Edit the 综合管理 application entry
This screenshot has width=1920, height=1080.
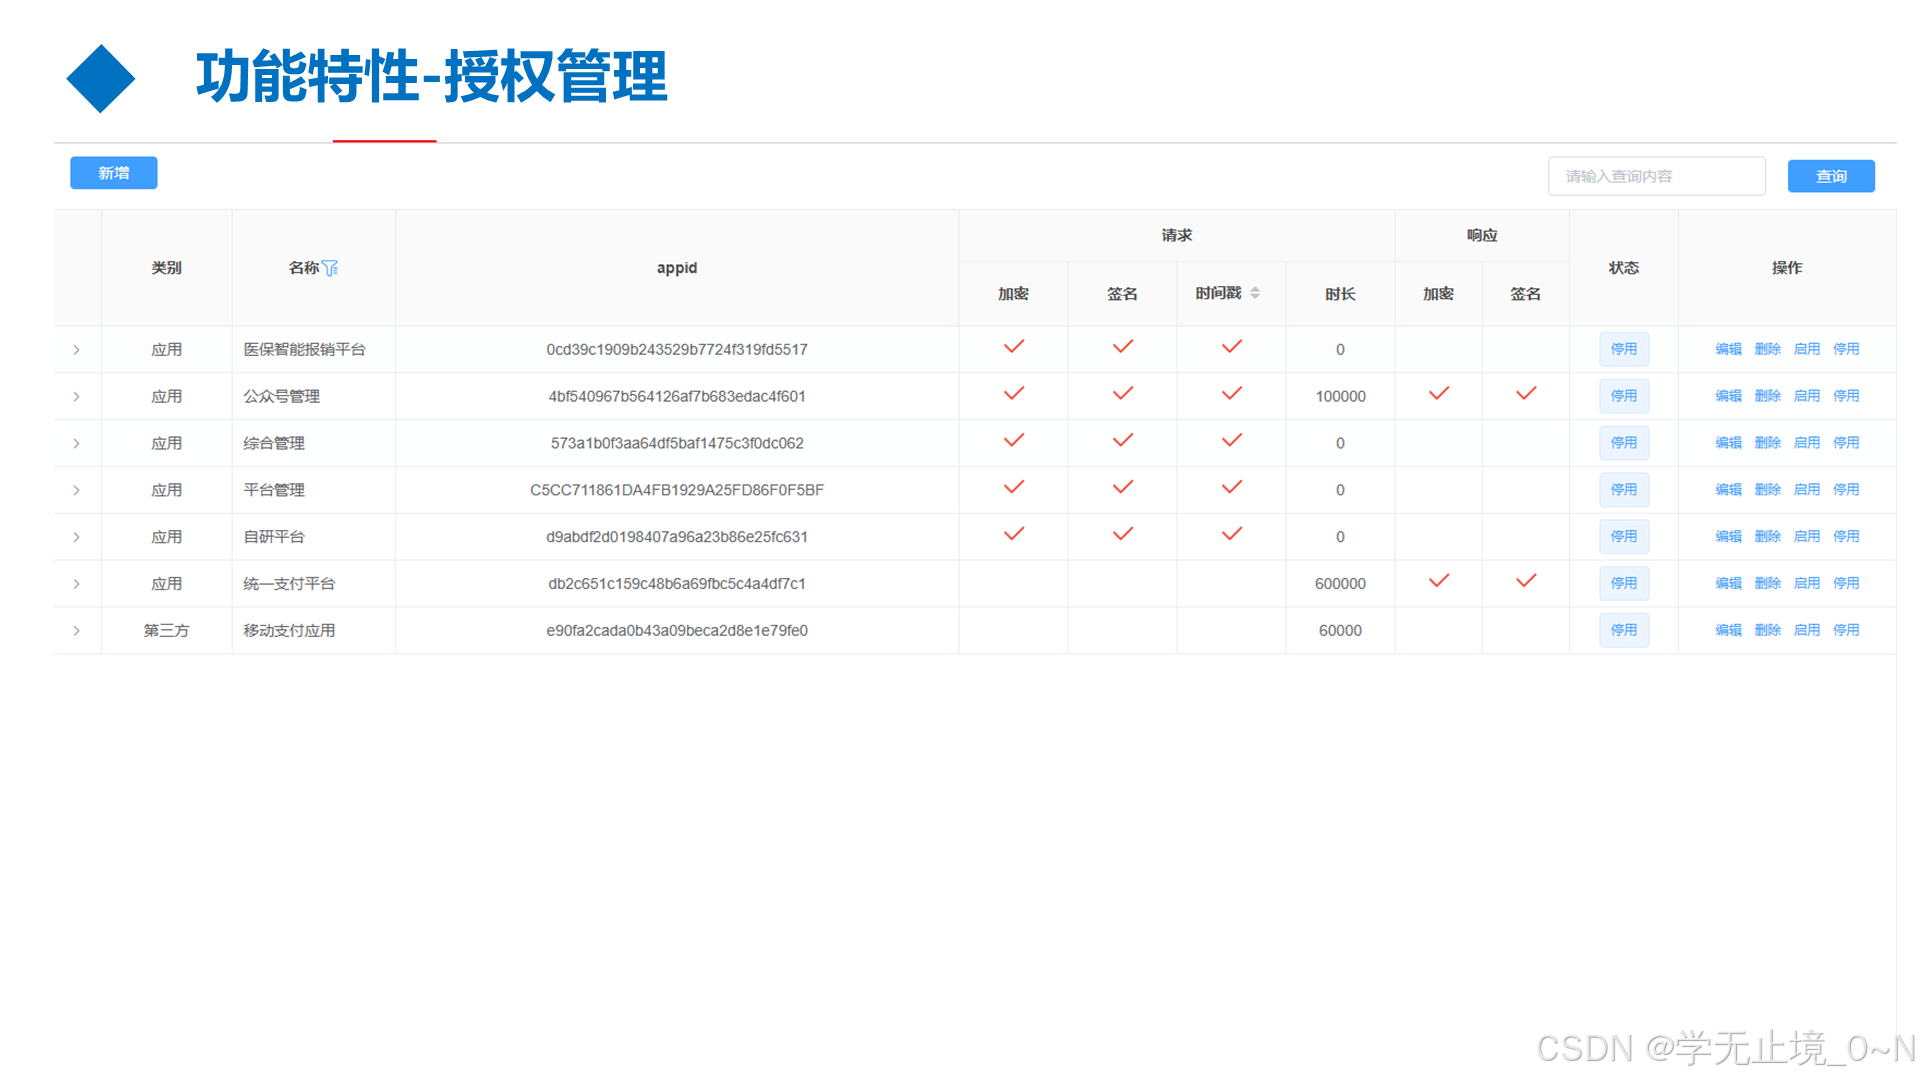[x=1728, y=443]
